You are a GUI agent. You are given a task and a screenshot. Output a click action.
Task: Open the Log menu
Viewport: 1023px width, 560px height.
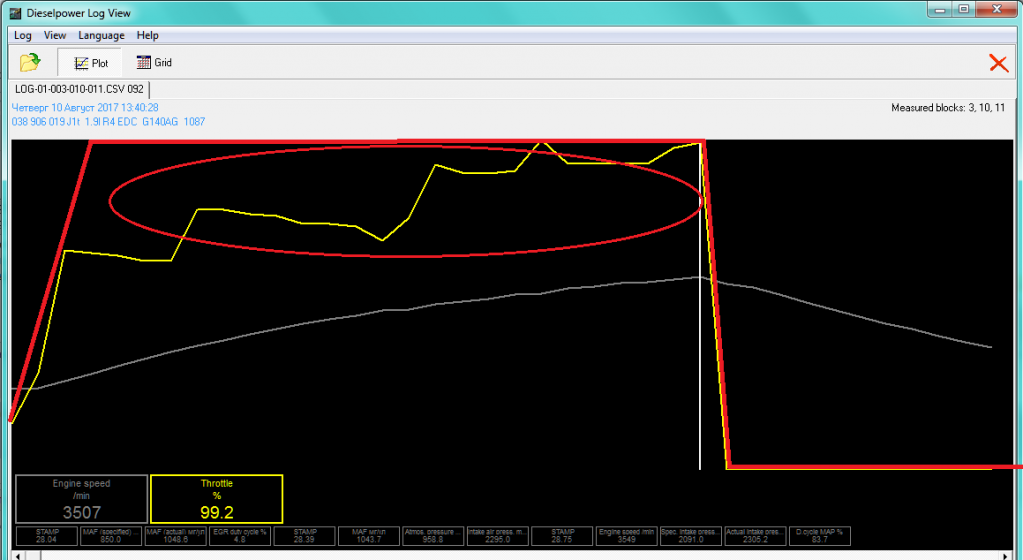23,35
